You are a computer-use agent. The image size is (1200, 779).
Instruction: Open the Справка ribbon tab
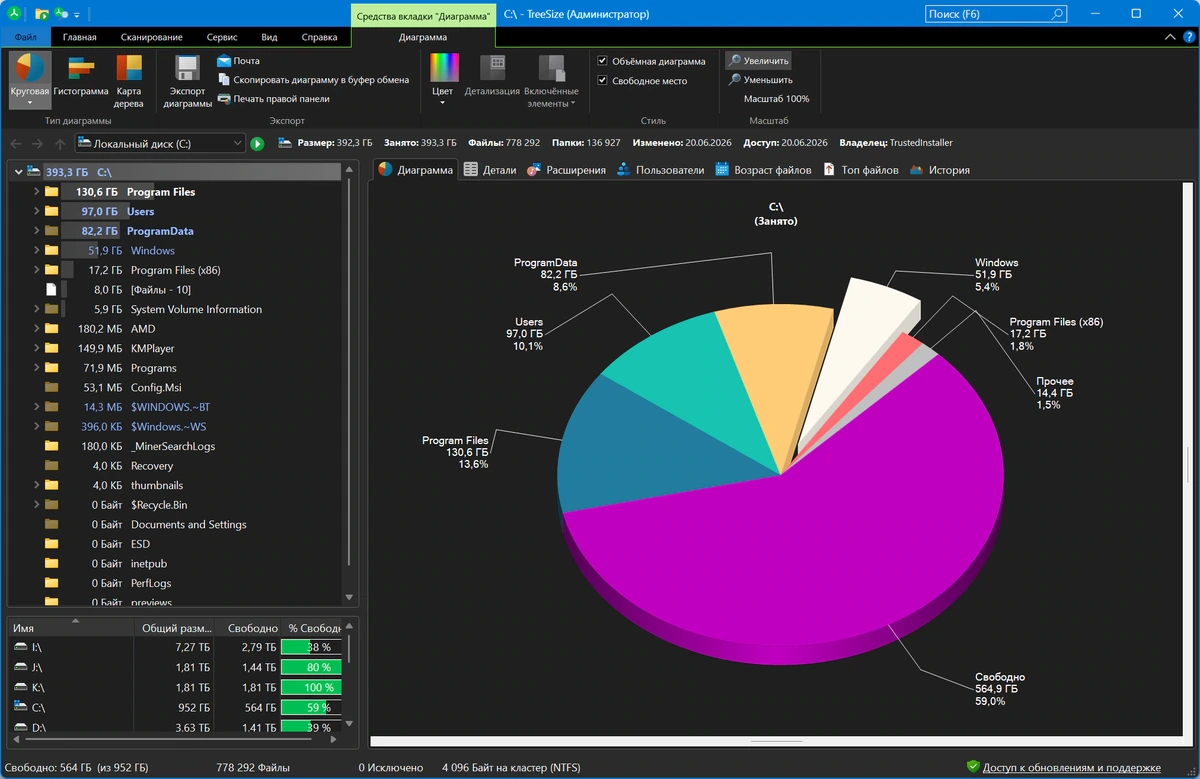[x=319, y=37]
